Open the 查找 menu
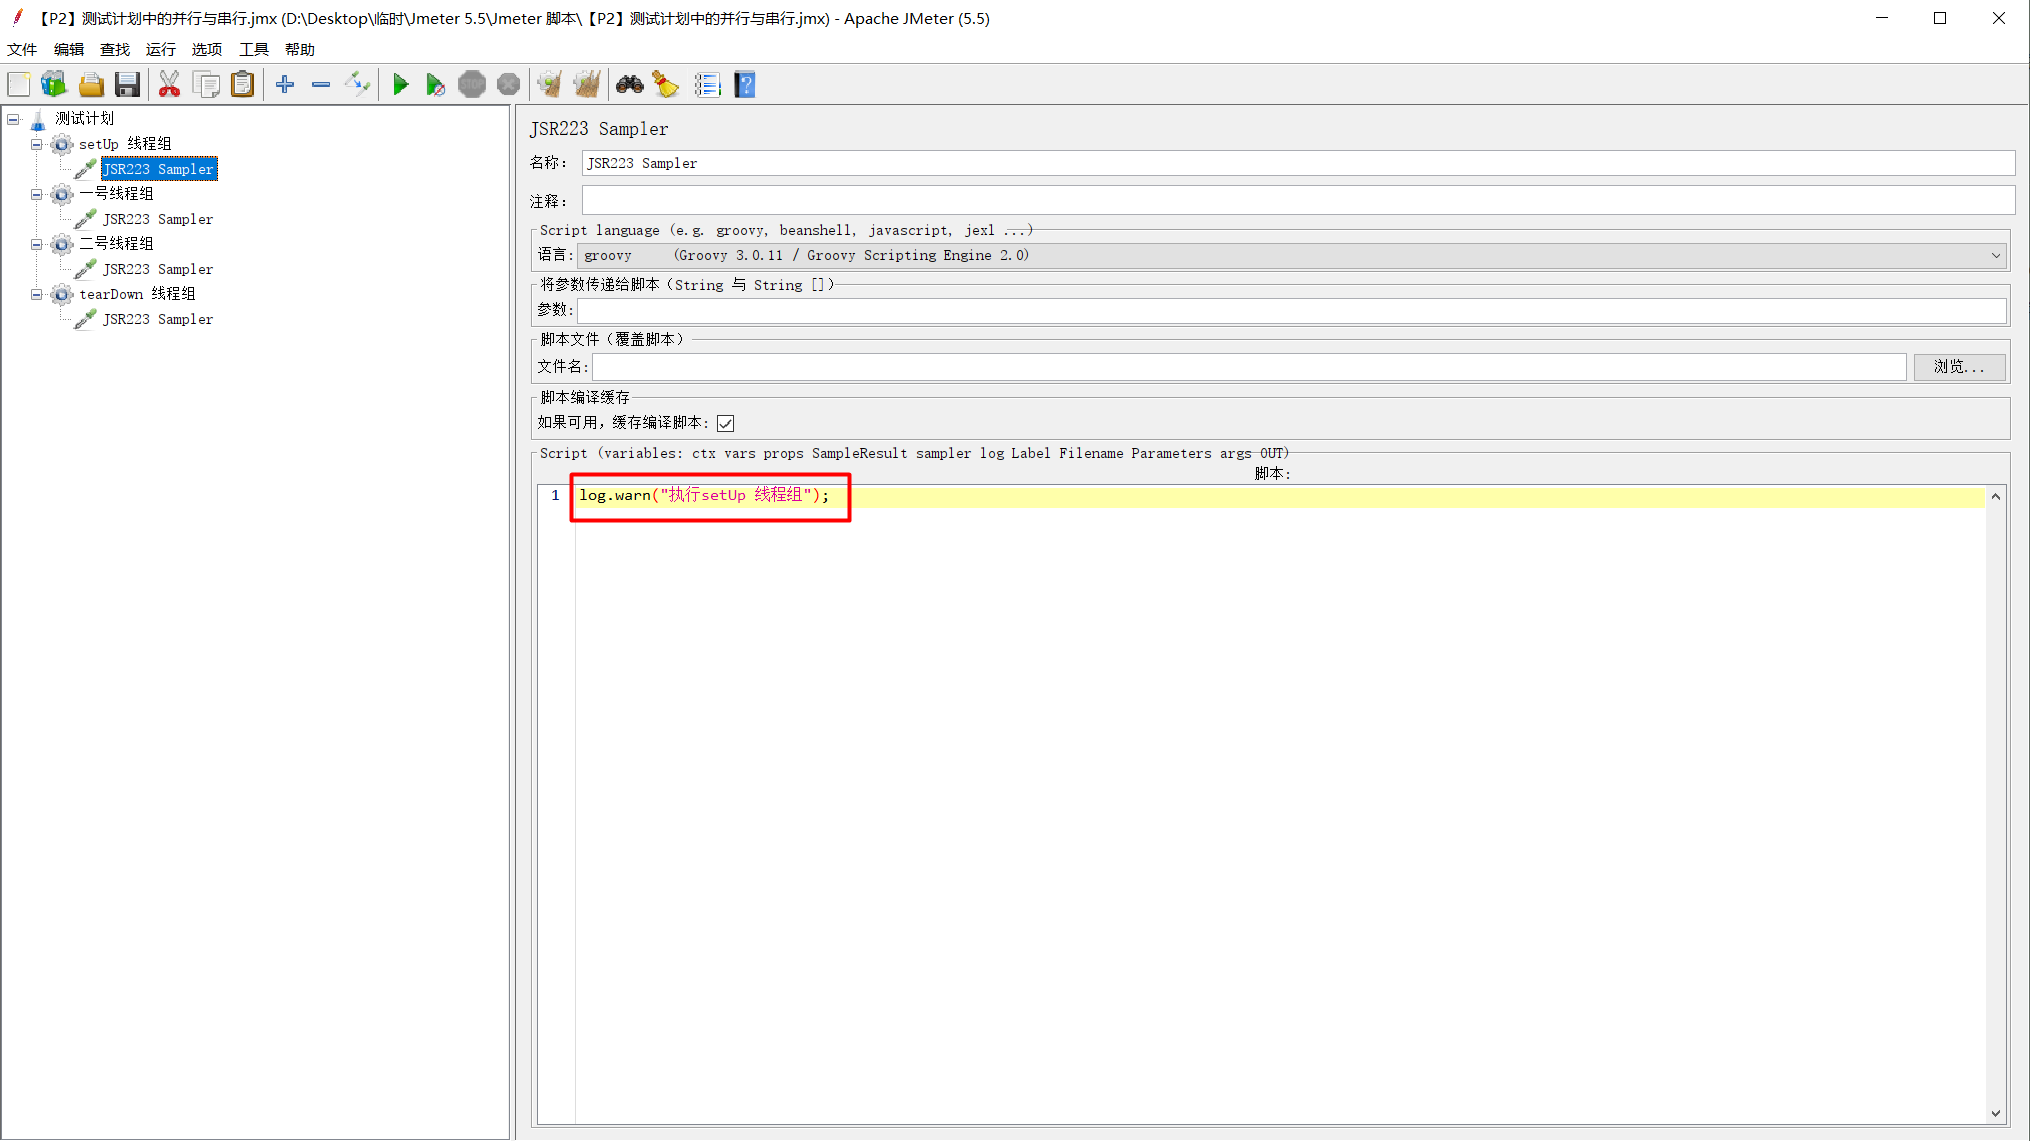The width and height of the screenshot is (2030, 1141). 115,50
